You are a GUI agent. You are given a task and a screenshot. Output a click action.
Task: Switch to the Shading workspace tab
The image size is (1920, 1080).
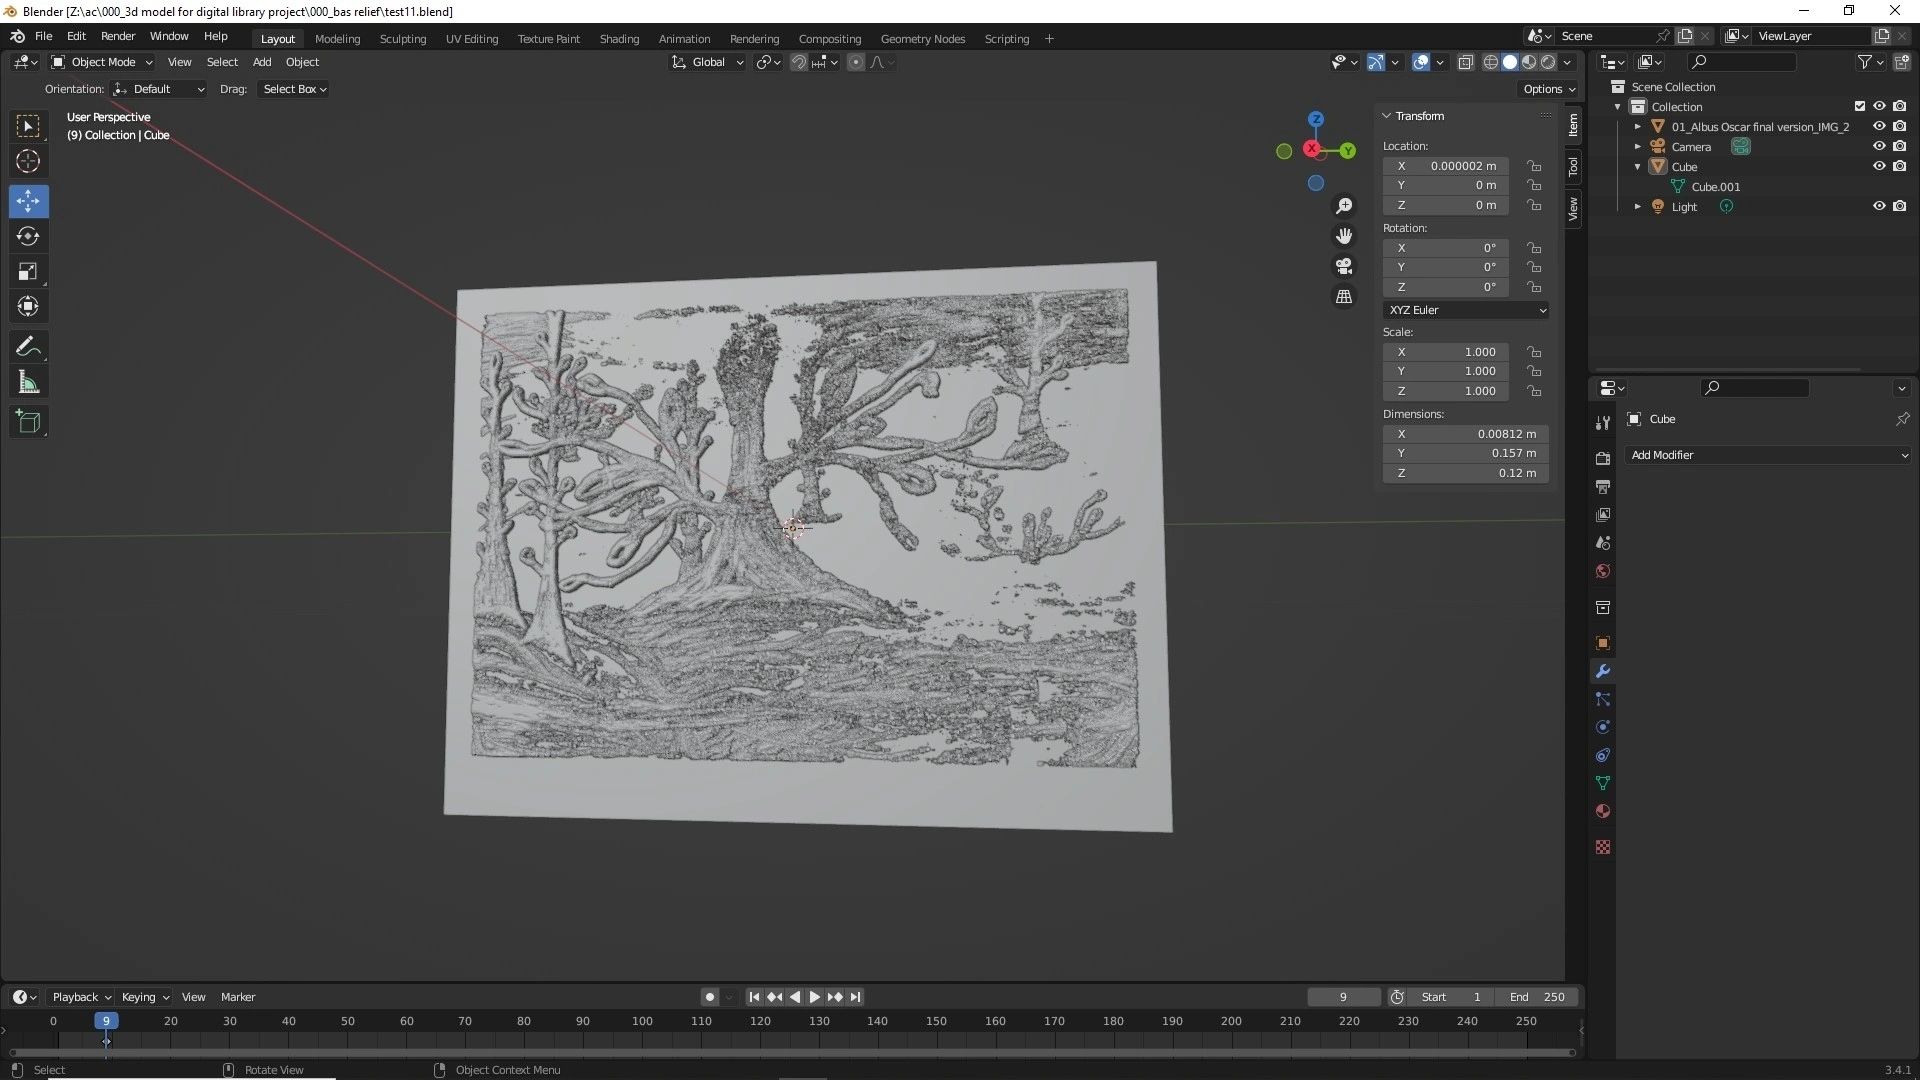pyautogui.click(x=619, y=39)
